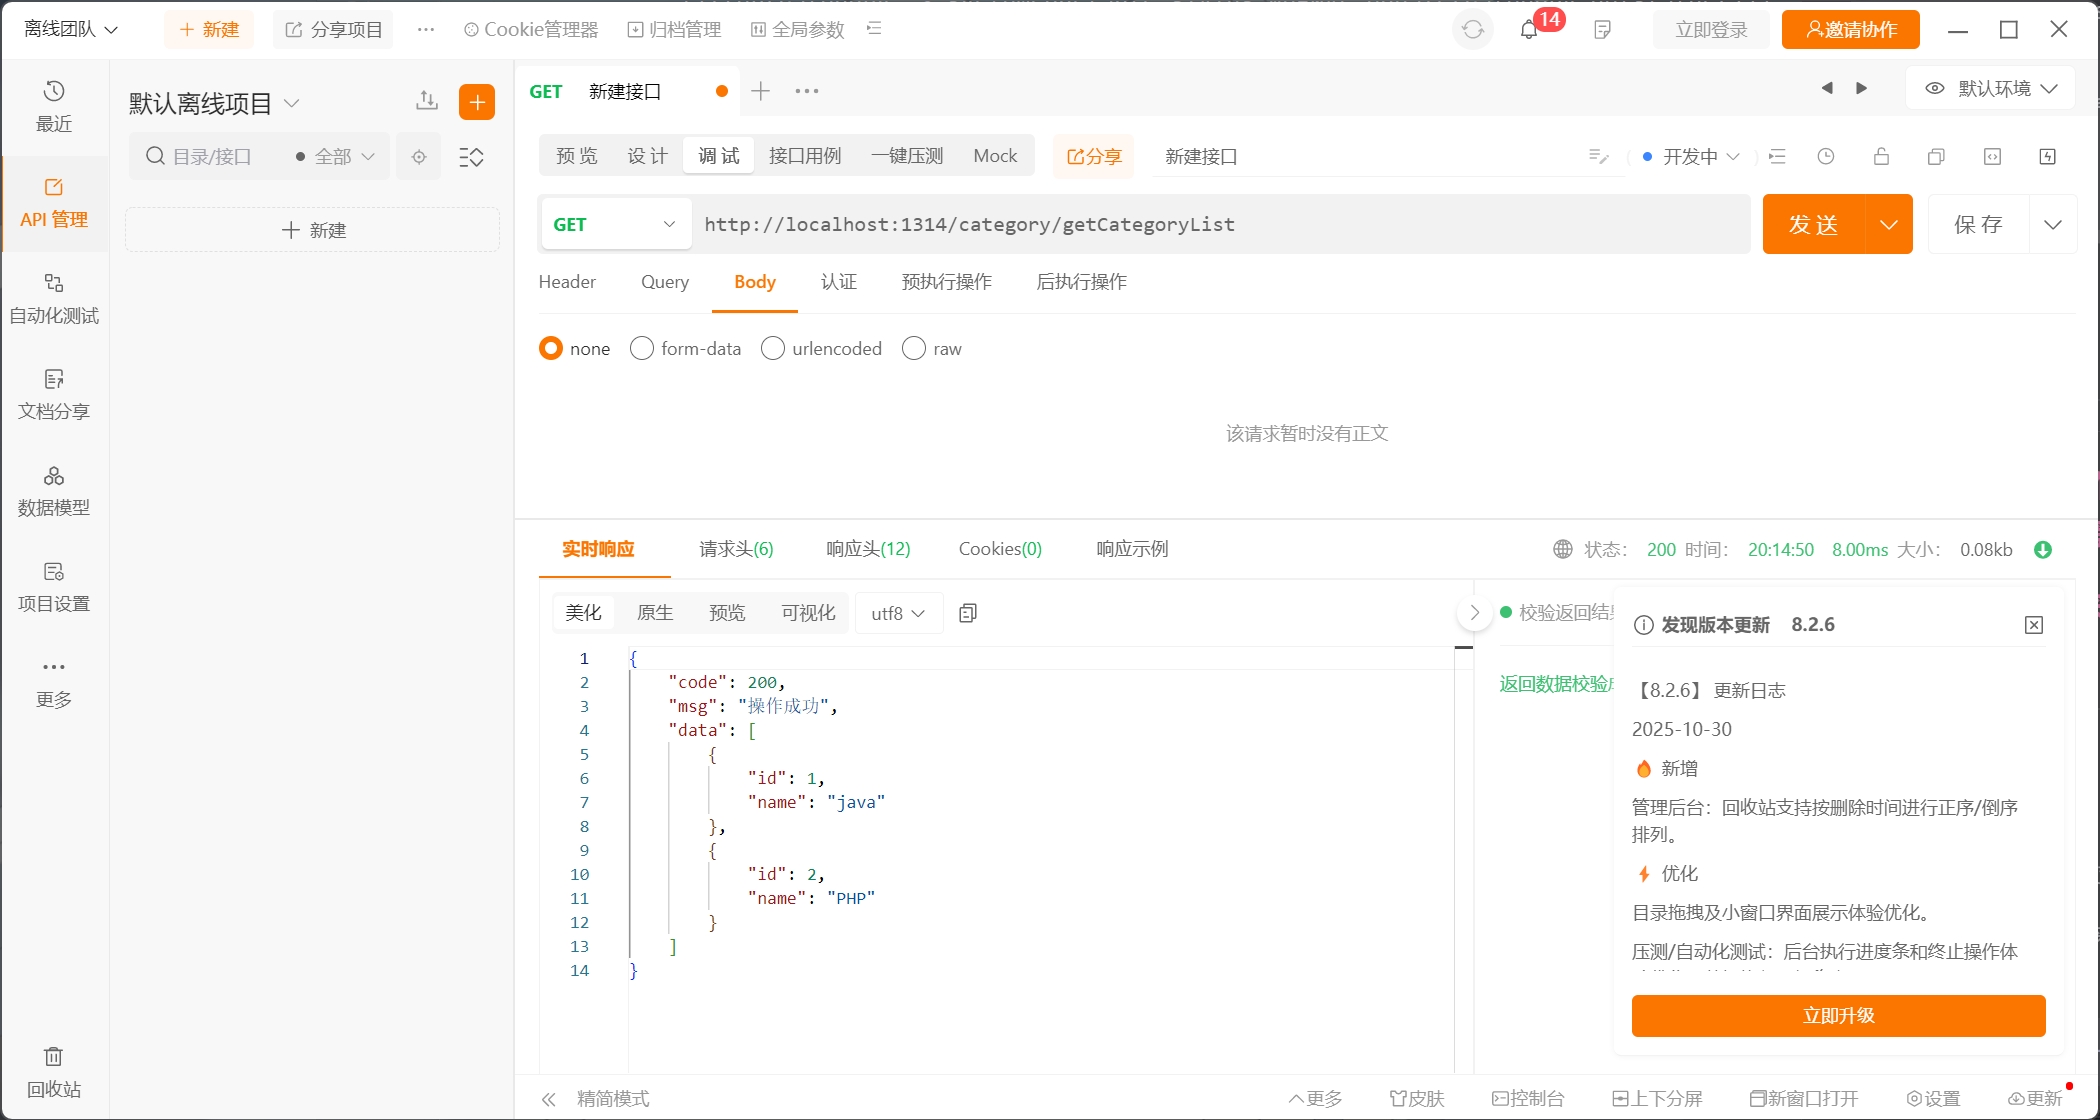Select the raw body type radio
The width and height of the screenshot is (2100, 1120).
[914, 348]
